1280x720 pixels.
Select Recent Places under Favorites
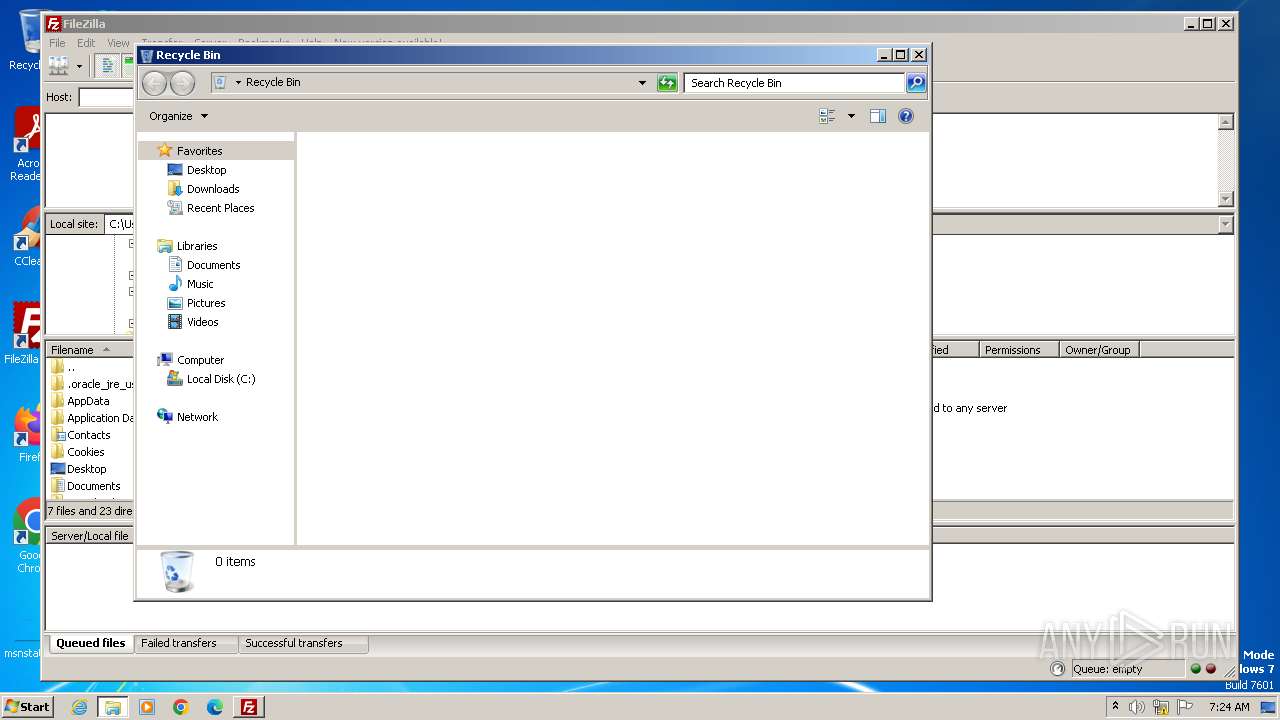pyautogui.click(x=220, y=208)
